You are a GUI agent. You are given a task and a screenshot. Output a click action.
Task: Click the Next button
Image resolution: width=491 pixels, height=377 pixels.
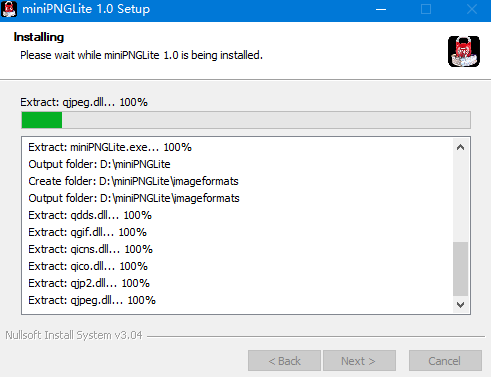tap(359, 361)
